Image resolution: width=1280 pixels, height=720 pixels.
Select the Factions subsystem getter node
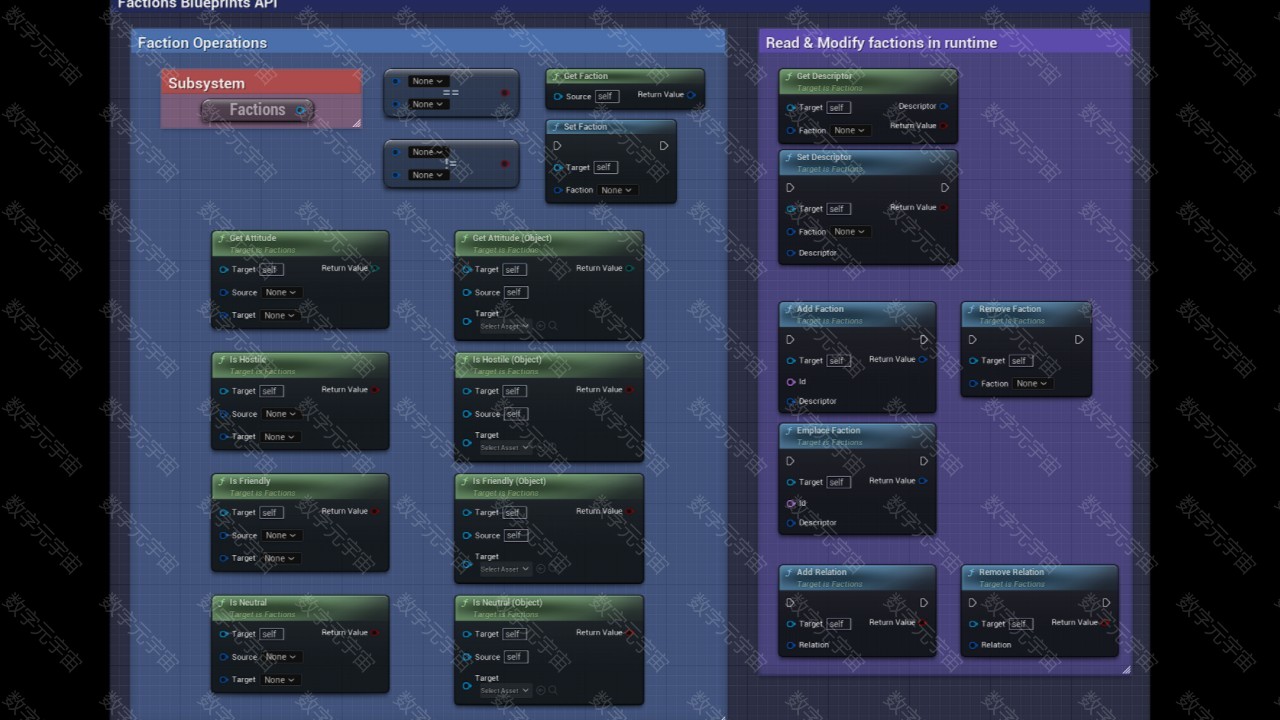[258, 110]
